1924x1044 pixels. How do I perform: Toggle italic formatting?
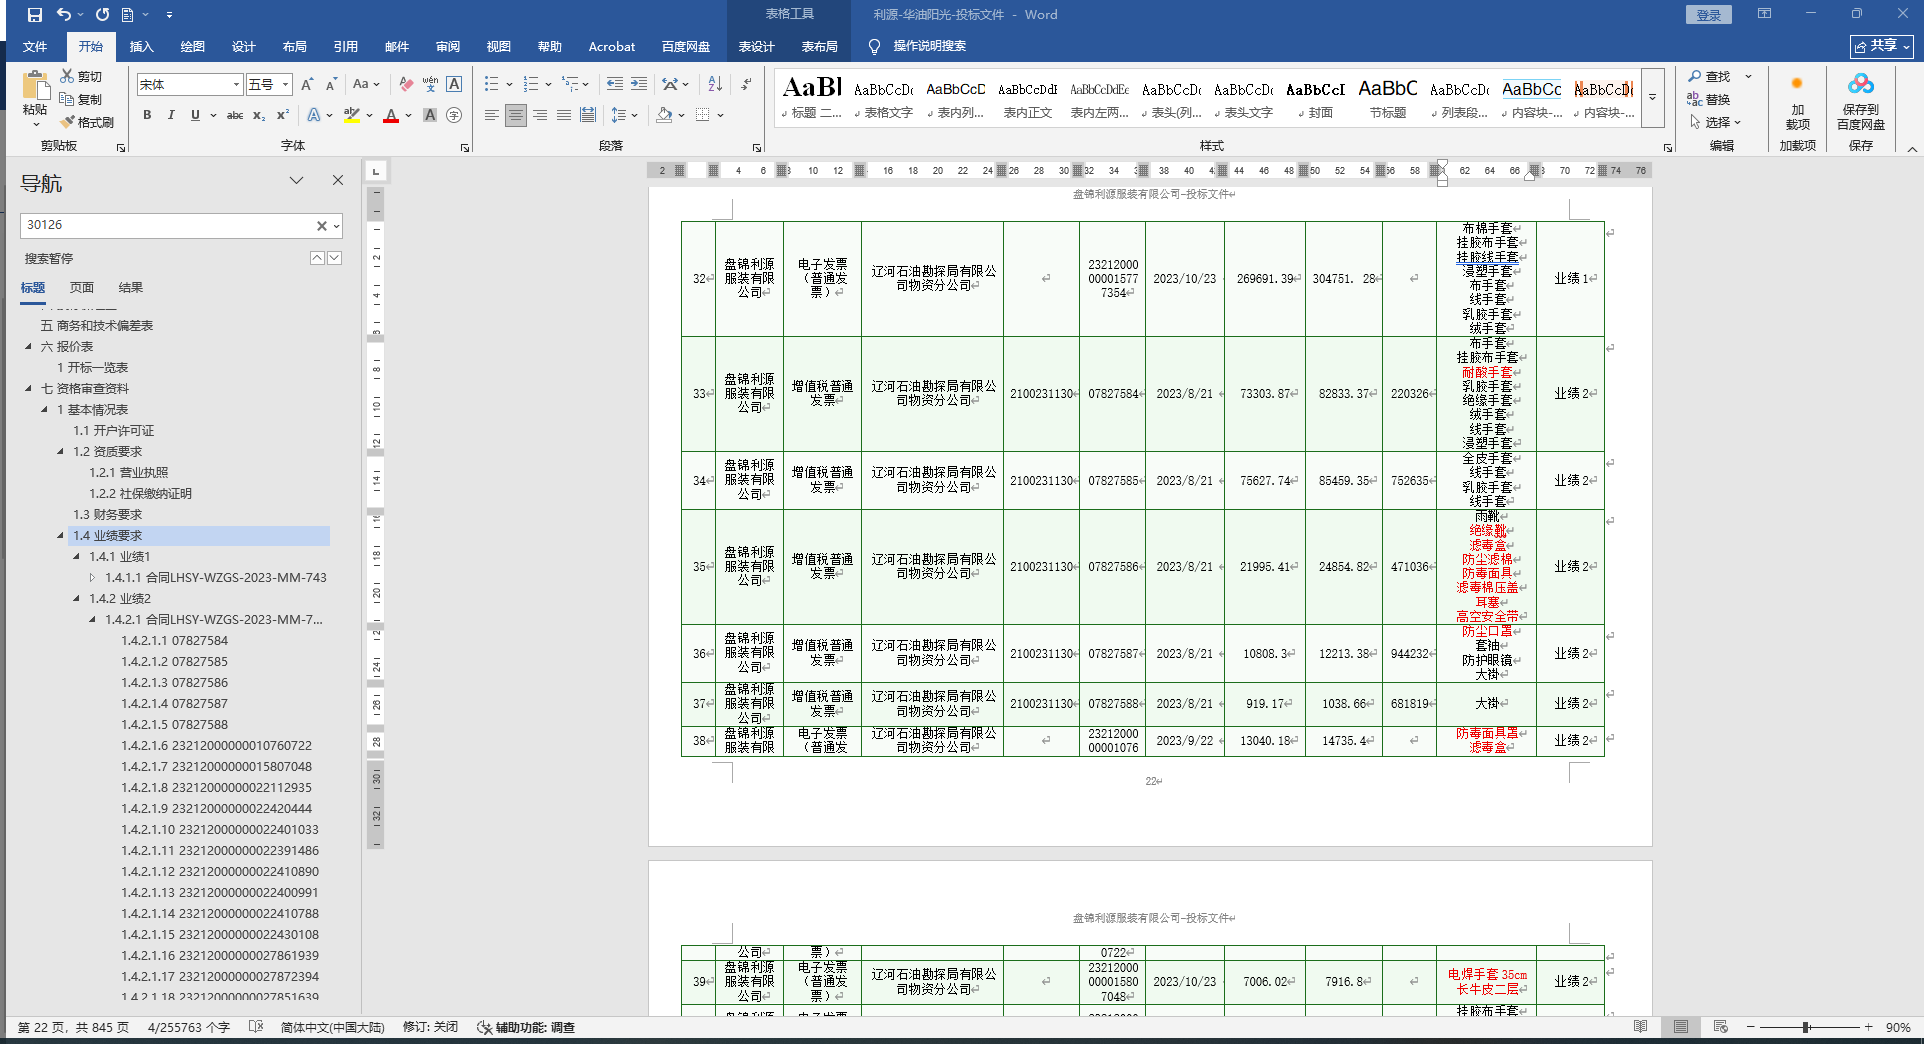pyautogui.click(x=171, y=115)
